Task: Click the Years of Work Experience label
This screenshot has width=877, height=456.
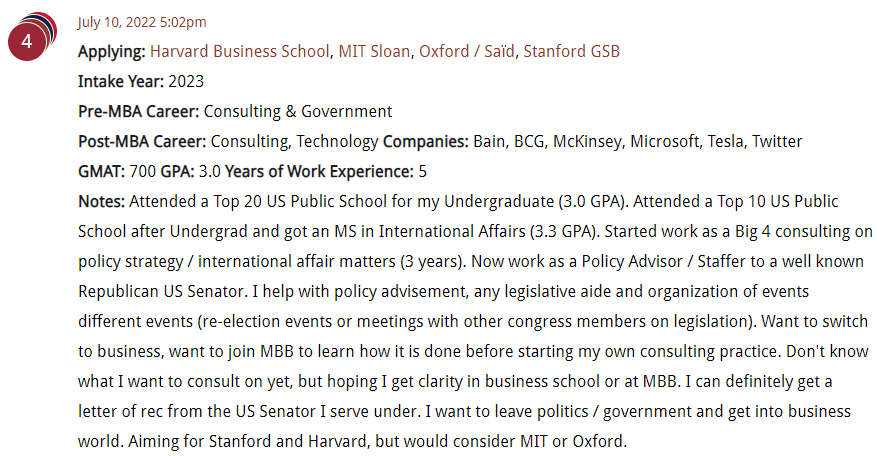Action: (319, 171)
